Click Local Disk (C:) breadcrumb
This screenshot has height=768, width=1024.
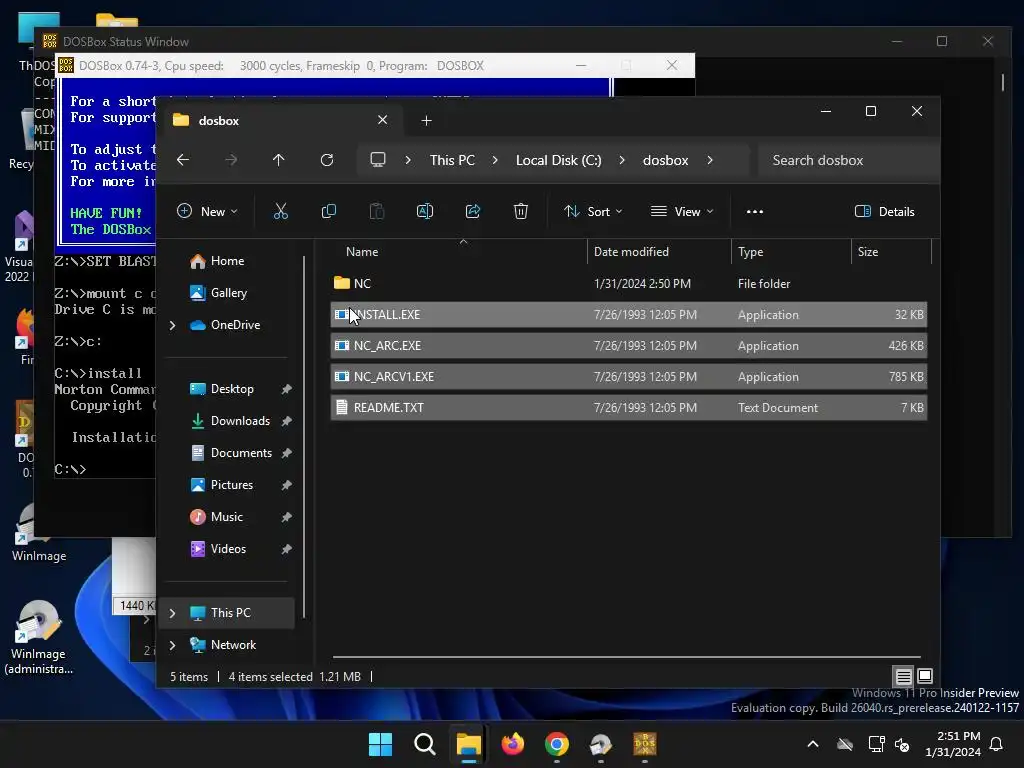pos(558,160)
